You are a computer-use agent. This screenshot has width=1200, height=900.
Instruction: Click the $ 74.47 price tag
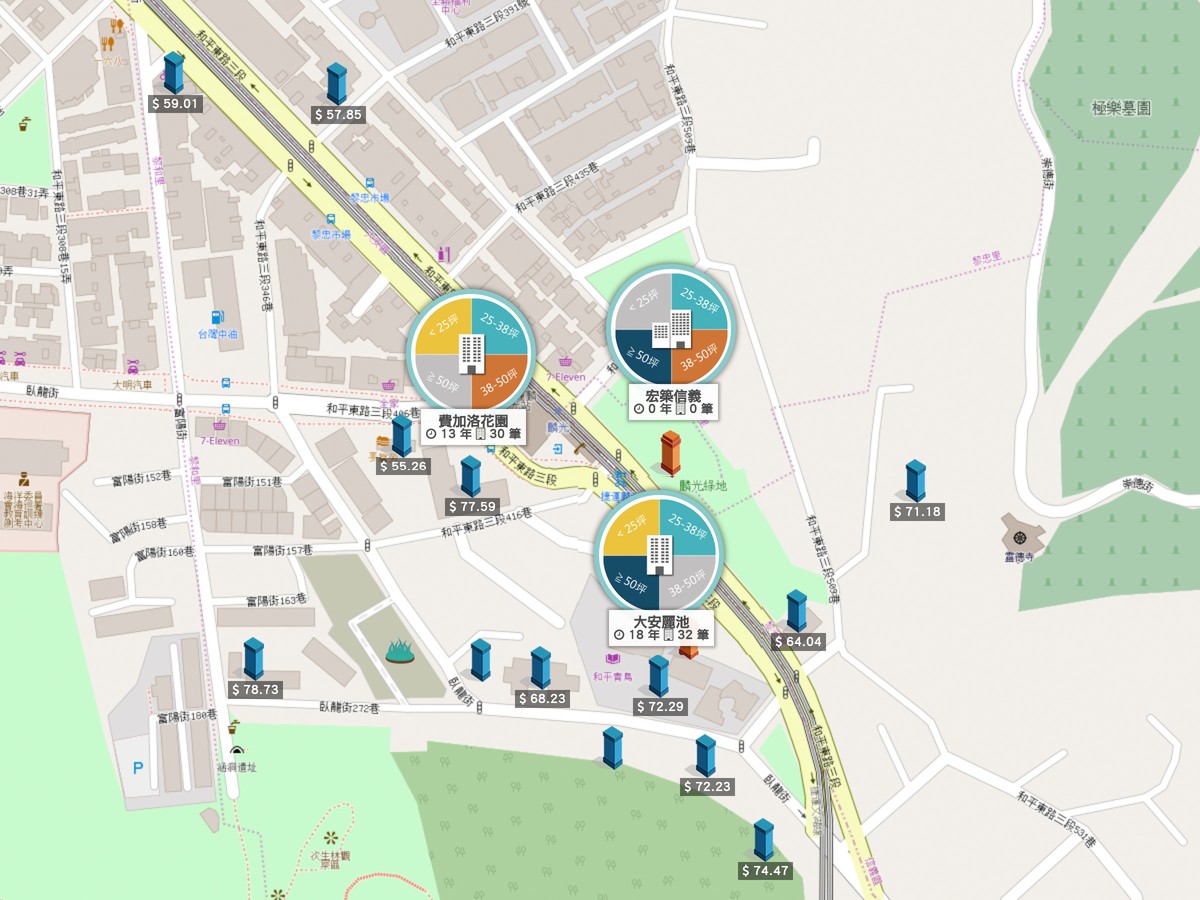click(765, 871)
